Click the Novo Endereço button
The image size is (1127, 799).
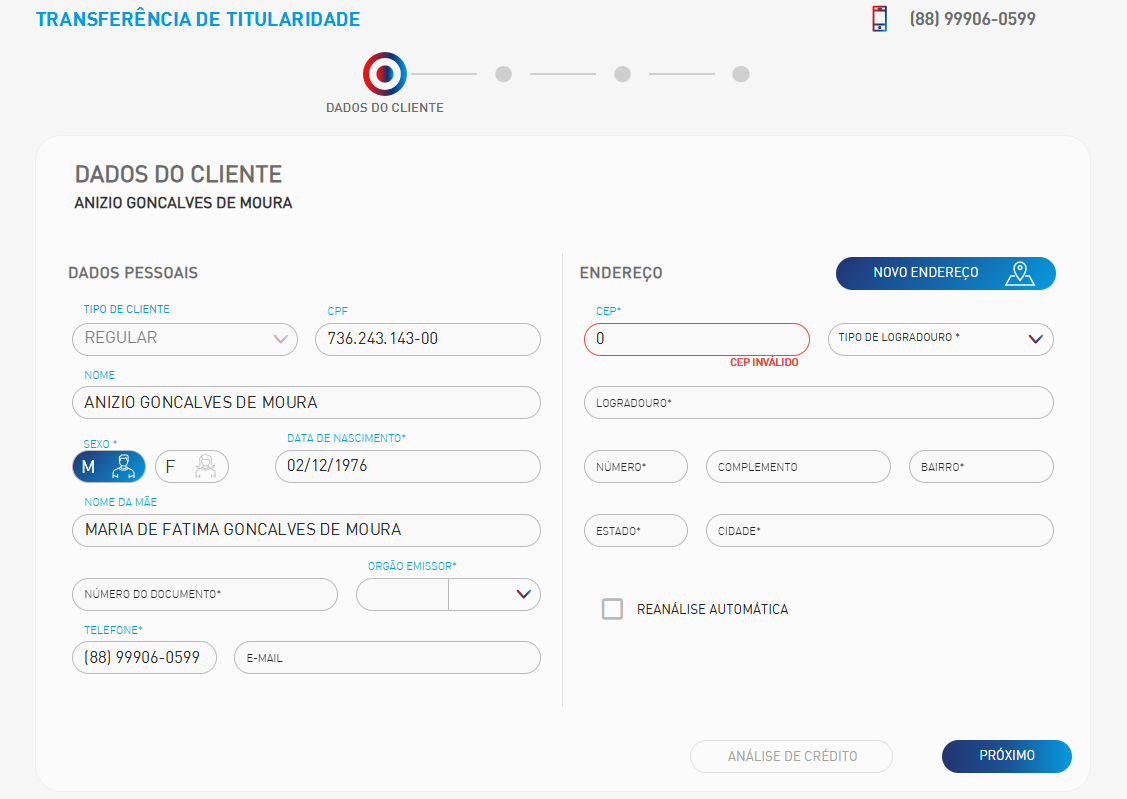pyautogui.click(x=946, y=274)
